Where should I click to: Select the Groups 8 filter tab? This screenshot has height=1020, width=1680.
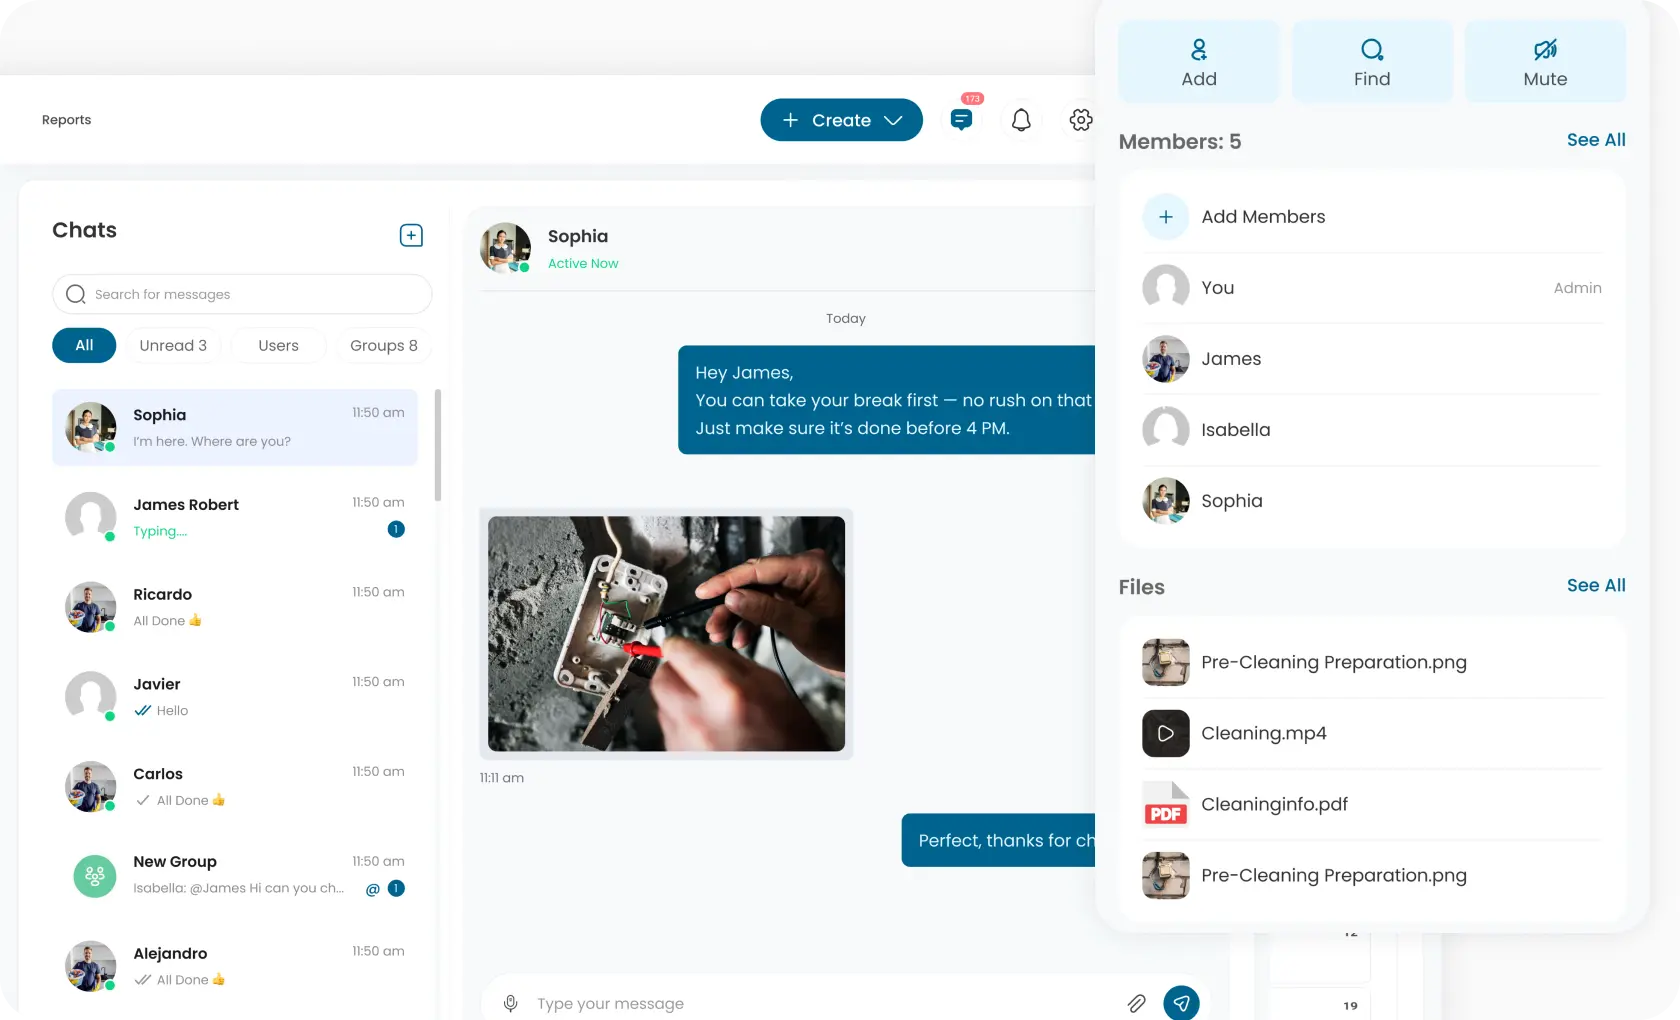coord(383,345)
